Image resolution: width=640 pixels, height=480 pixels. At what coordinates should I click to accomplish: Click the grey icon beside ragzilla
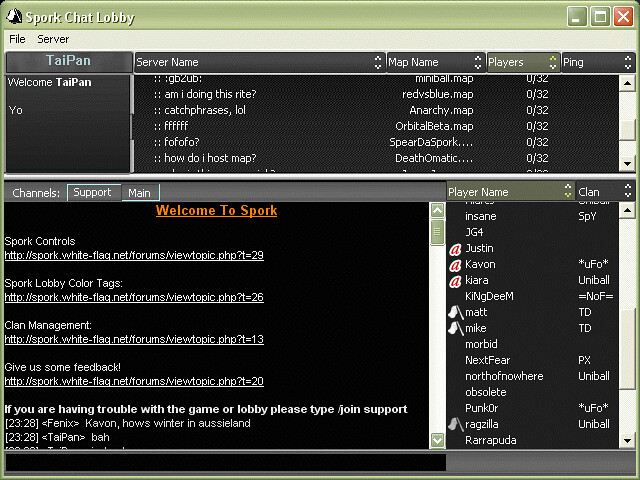(x=454, y=424)
